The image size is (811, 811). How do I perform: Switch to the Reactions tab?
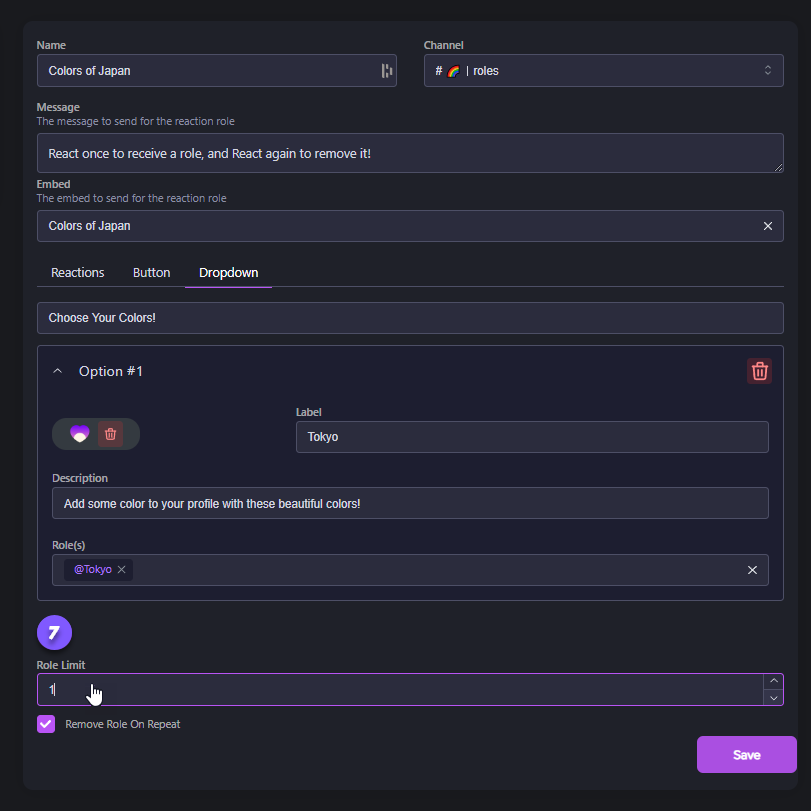pyautogui.click(x=77, y=273)
